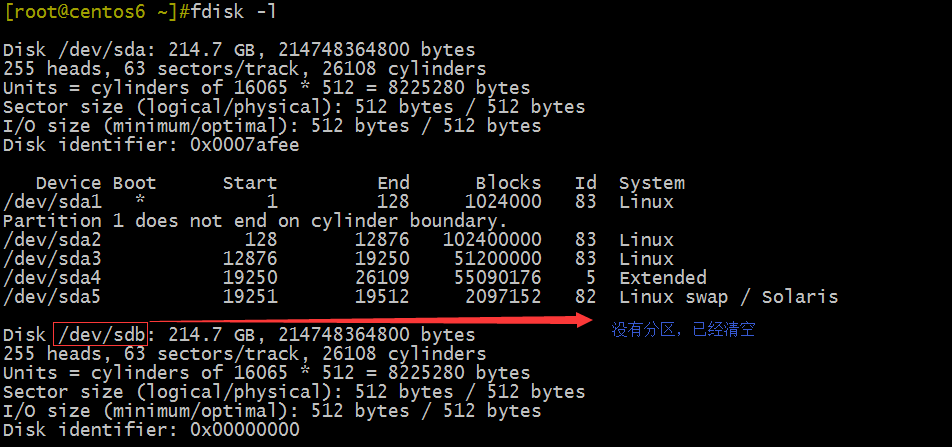Click the sdb disk identifier 0x00000000
This screenshot has width=952, height=447.
pyautogui.click(x=245, y=430)
